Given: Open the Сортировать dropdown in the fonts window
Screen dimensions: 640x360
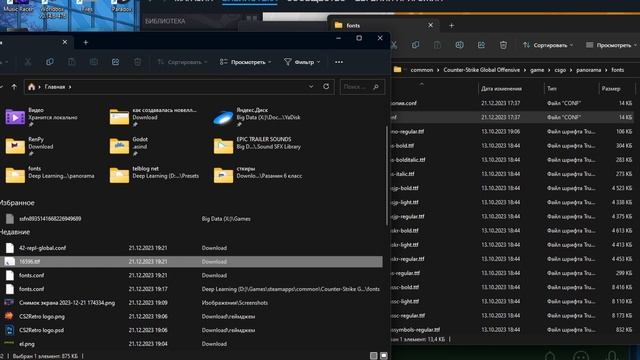Looking at the screenshot, I should (548, 45).
